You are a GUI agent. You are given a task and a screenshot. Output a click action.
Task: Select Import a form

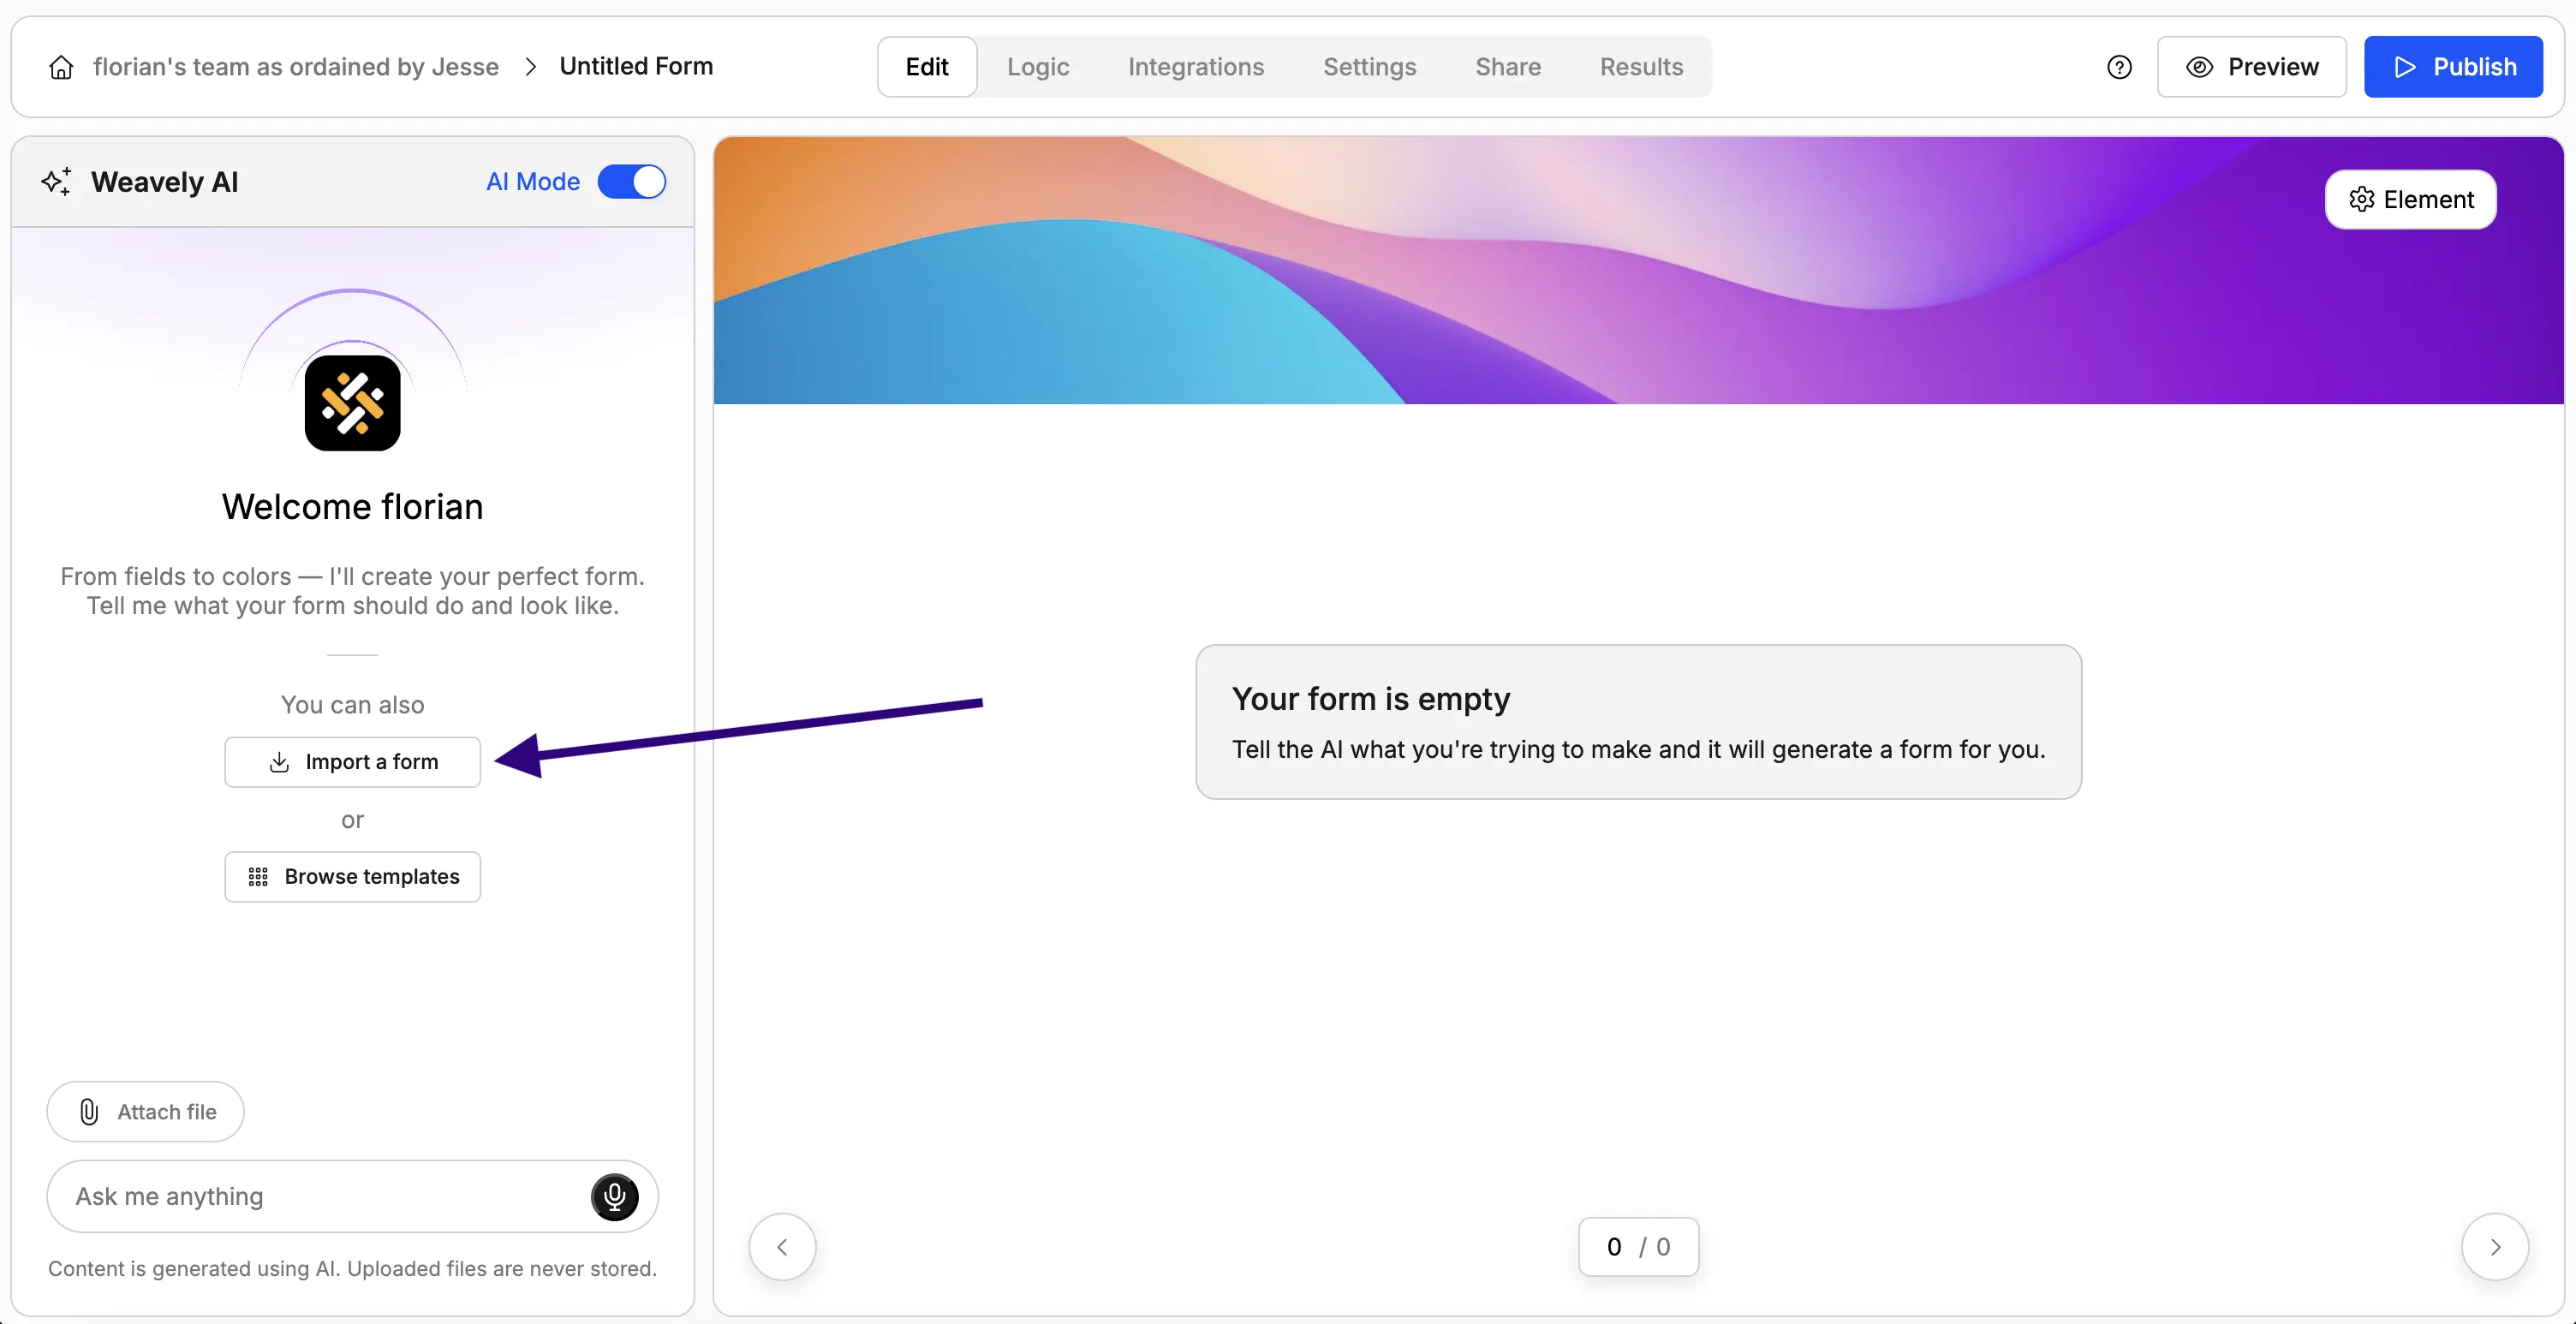(352, 762)
